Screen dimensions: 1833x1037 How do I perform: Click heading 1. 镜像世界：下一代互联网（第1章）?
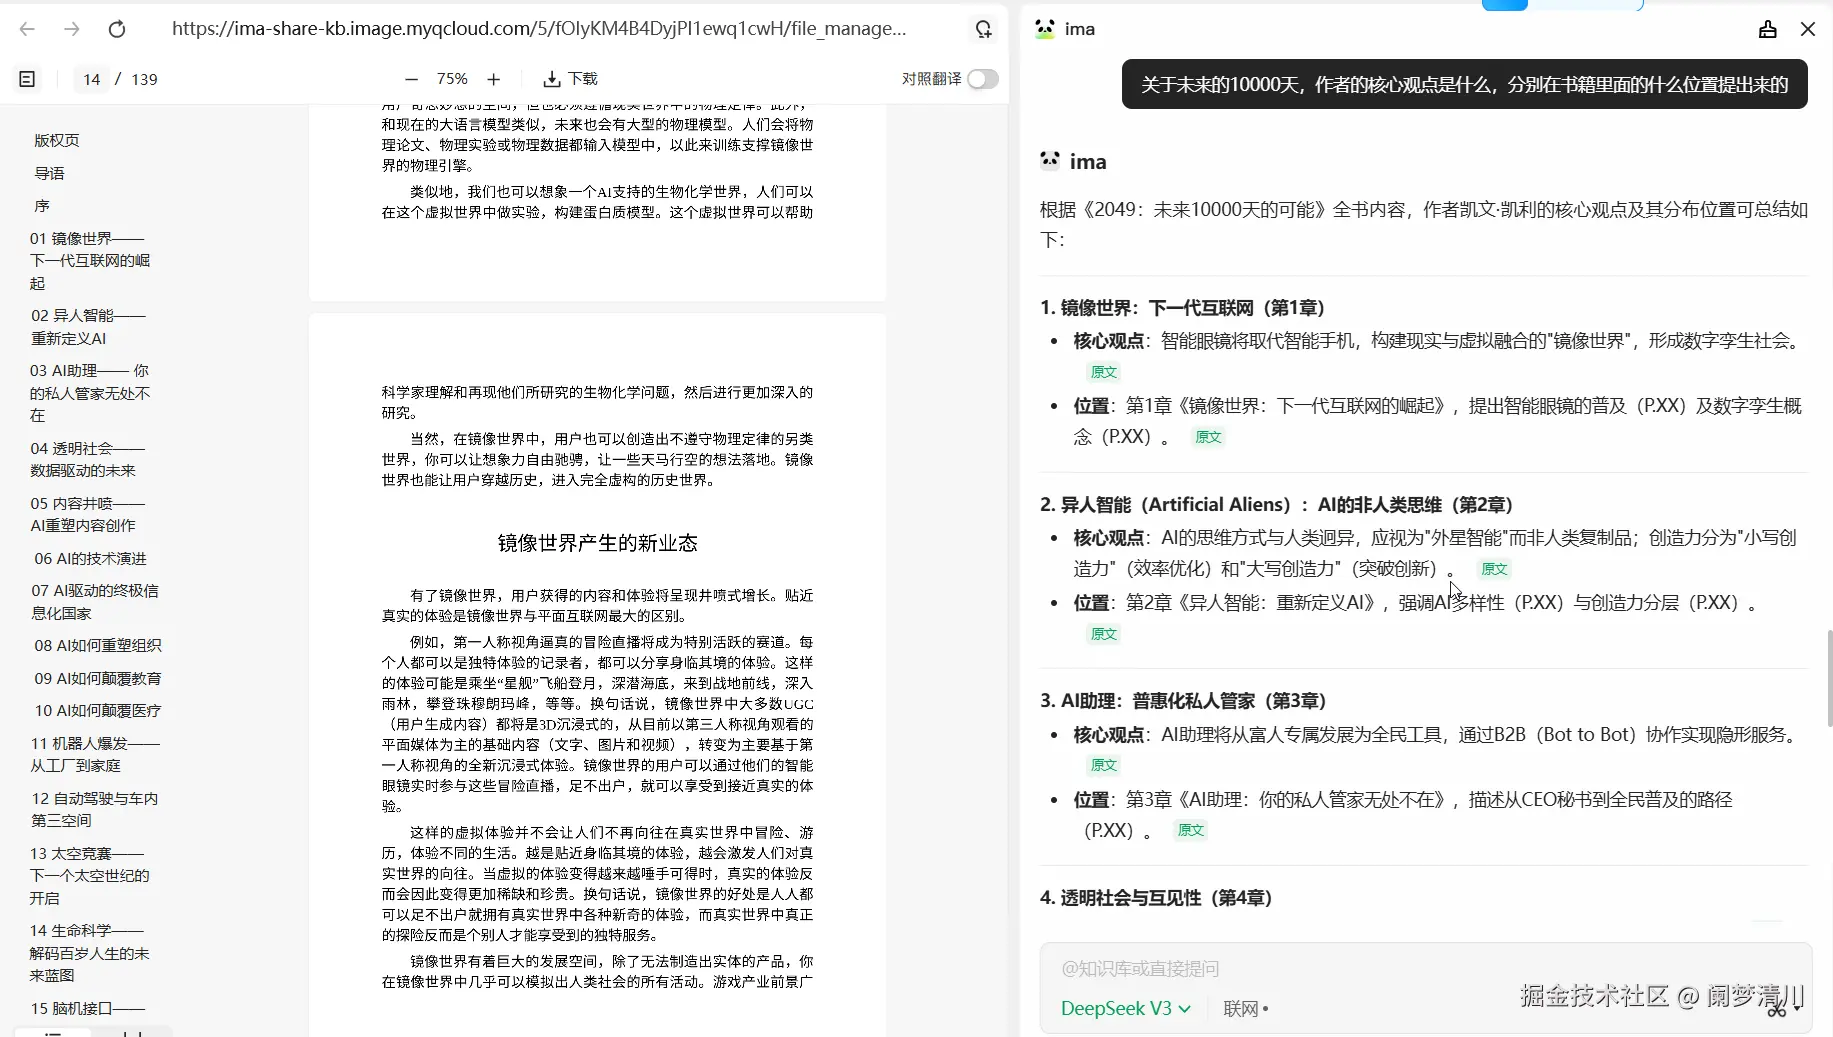click(x=1183, y=308)
